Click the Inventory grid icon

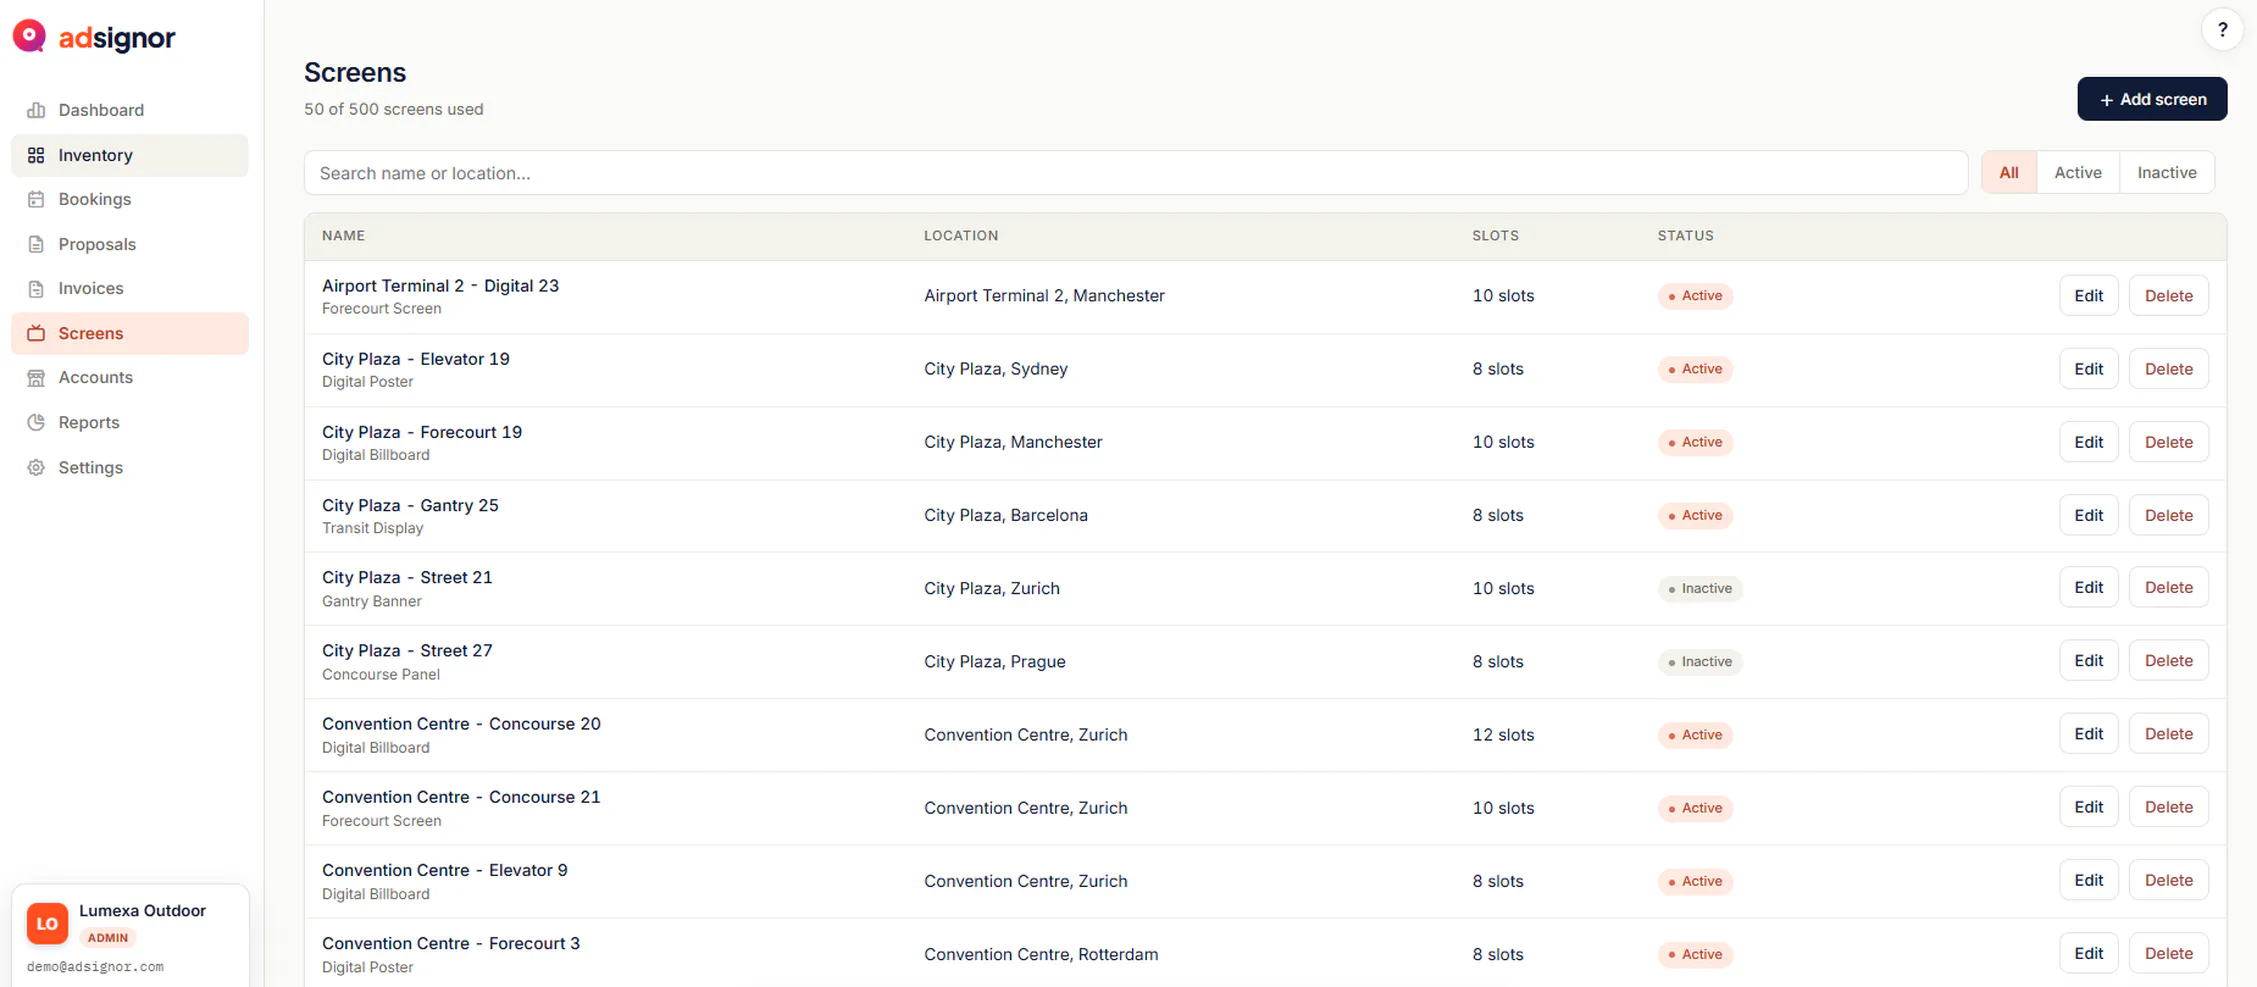pyautogui.click(x=36, y=155)
